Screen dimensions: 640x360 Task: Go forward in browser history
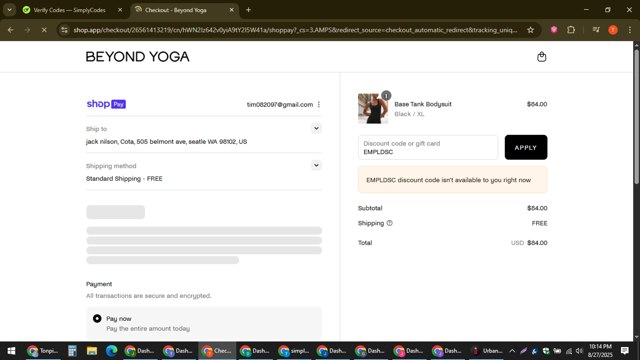(x=27, y=30)
